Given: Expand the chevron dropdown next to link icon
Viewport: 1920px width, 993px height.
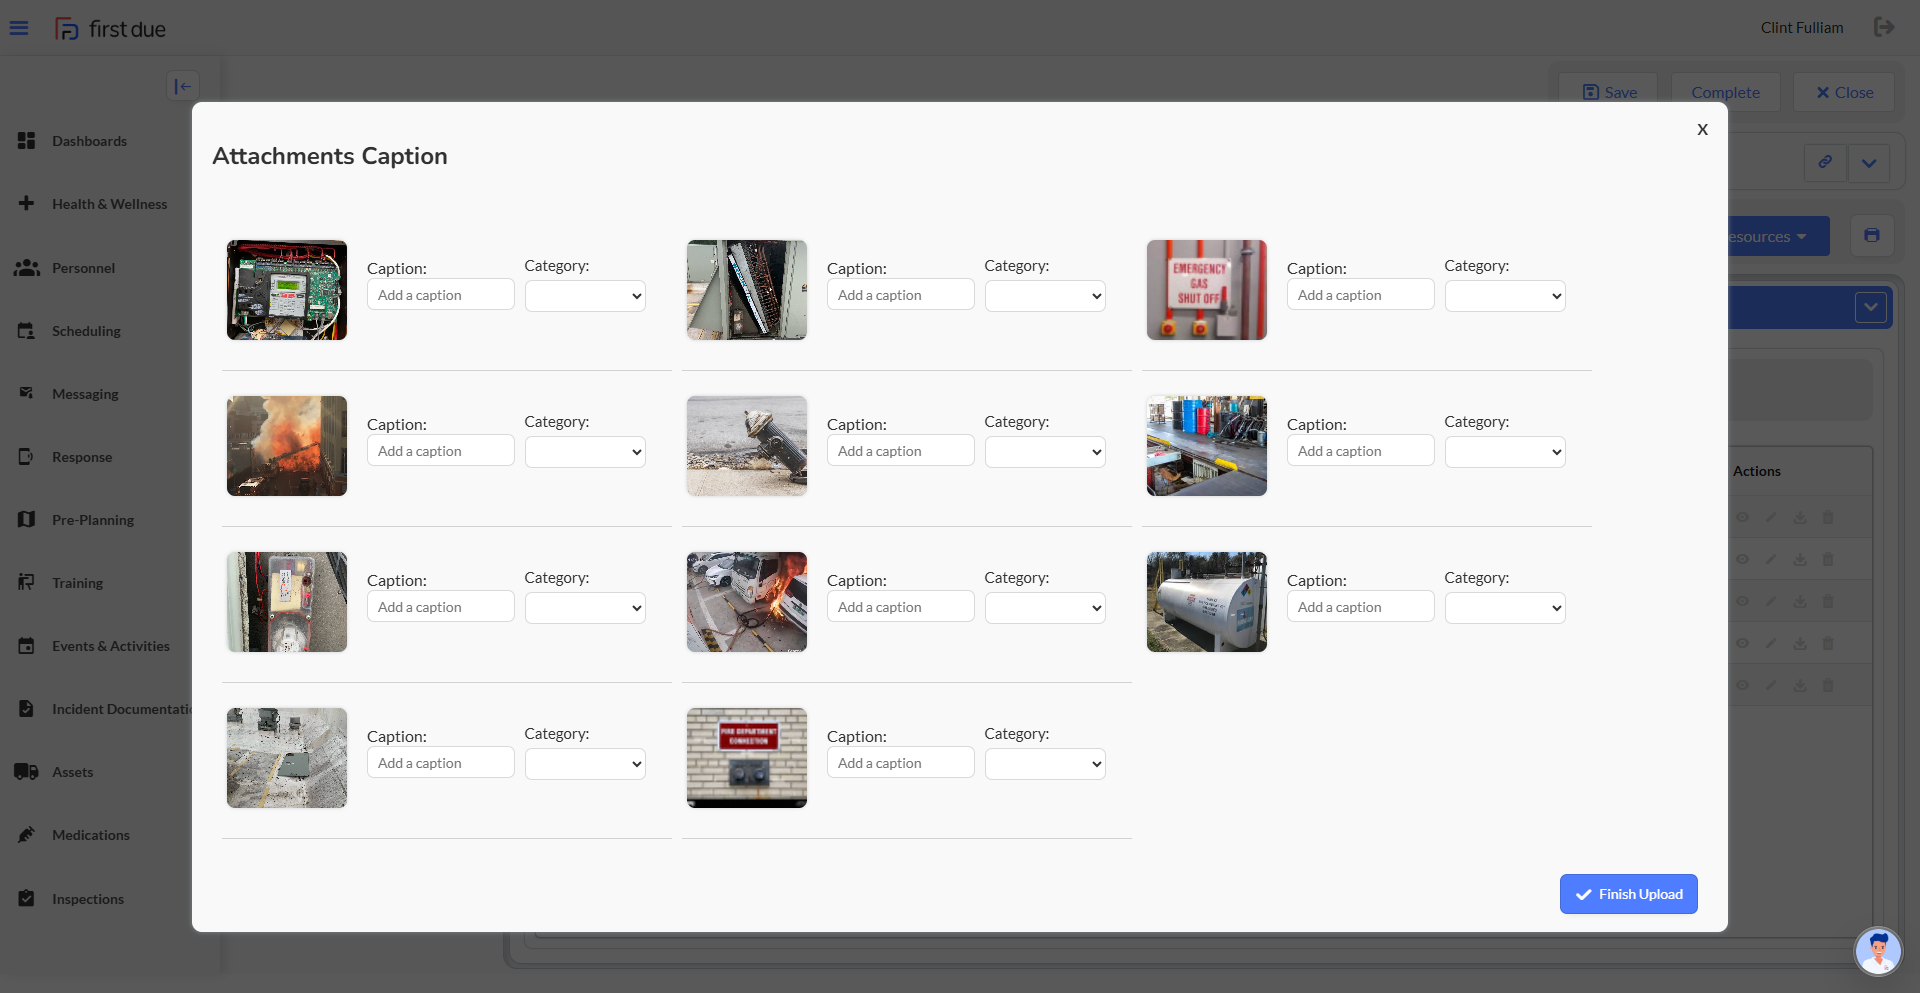Looking at the screenshot, I should (x=1869, y=162).
